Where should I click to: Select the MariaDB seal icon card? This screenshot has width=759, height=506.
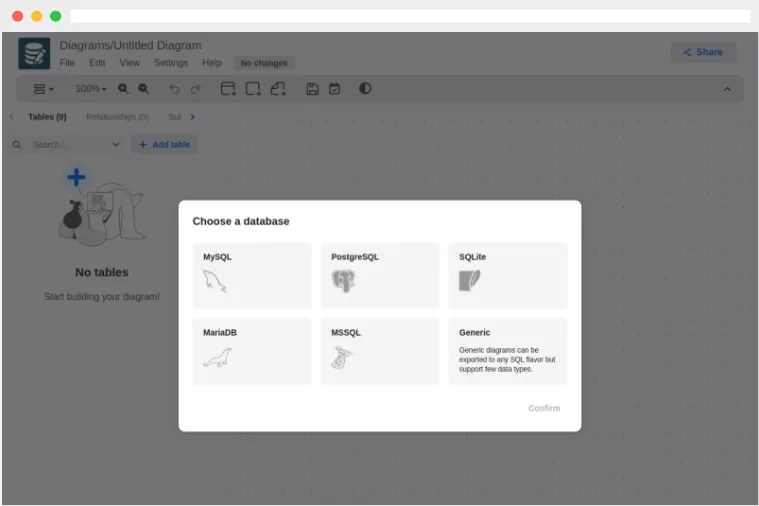[252, 351]
